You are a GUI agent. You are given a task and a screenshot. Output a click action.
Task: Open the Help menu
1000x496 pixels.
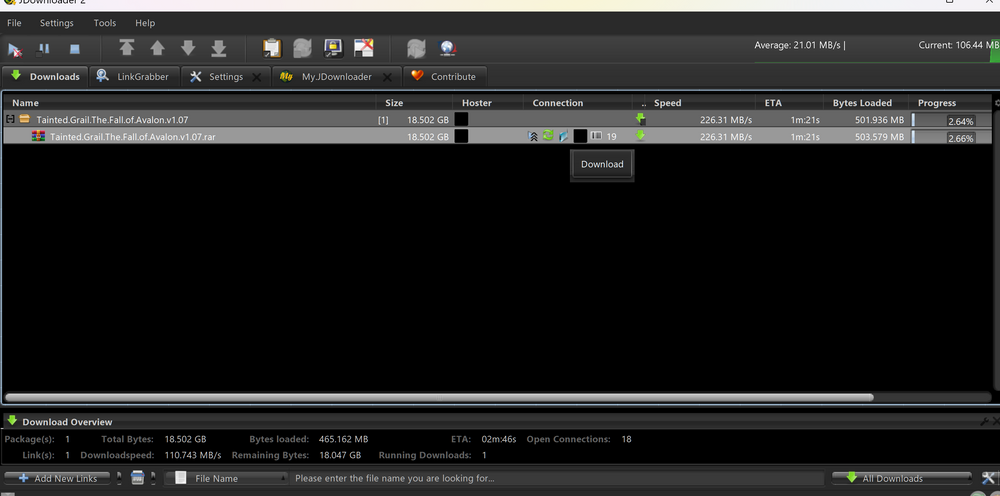pyautogui.click(x=145, y=23)
